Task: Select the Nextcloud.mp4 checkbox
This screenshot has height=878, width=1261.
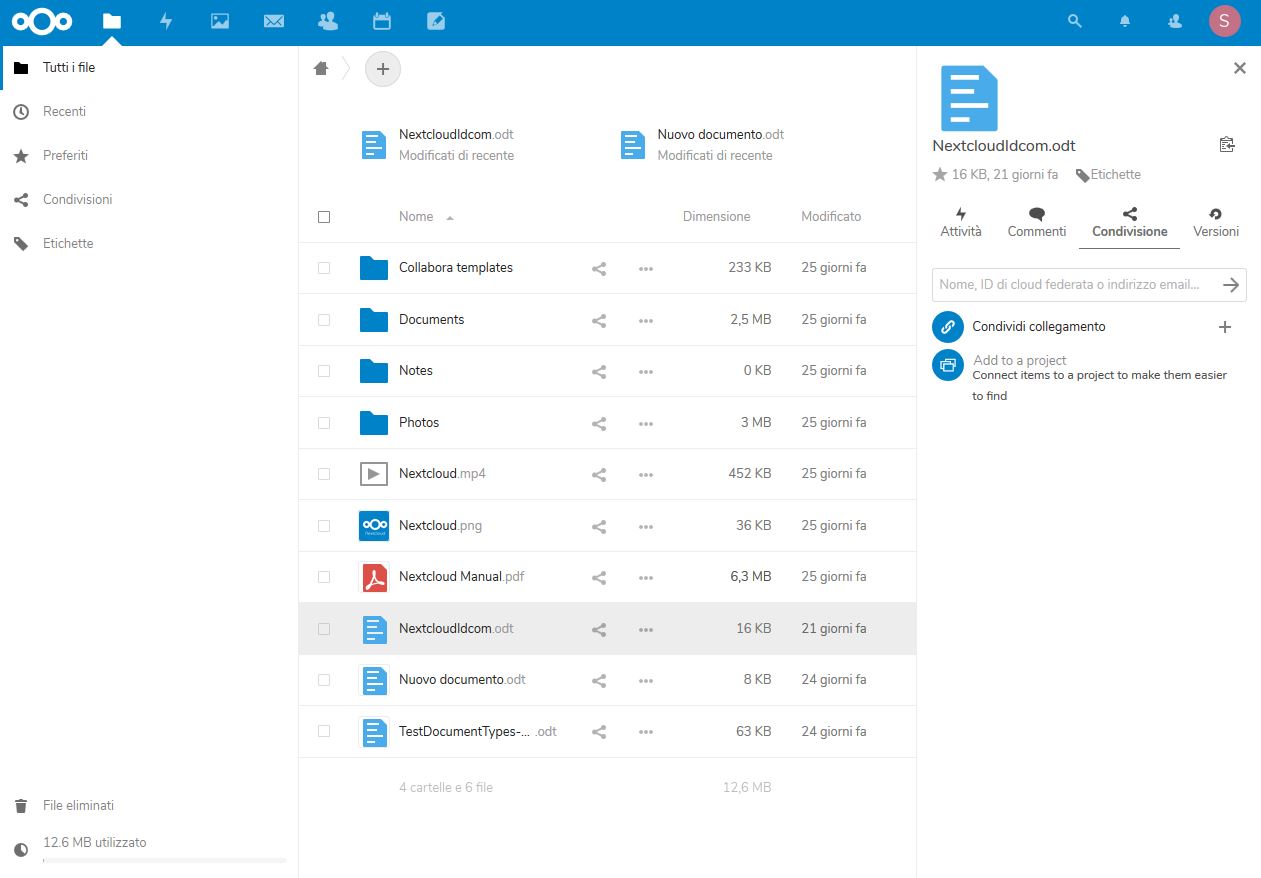Action: coord(323,474)
